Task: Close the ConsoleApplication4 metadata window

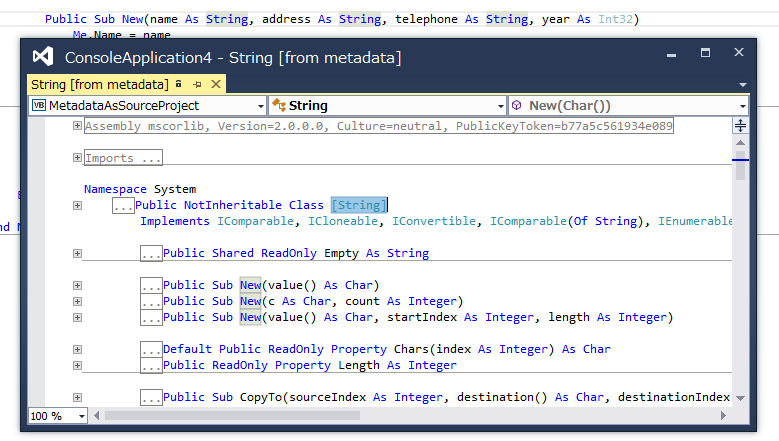Action: (x=739, y=52)
